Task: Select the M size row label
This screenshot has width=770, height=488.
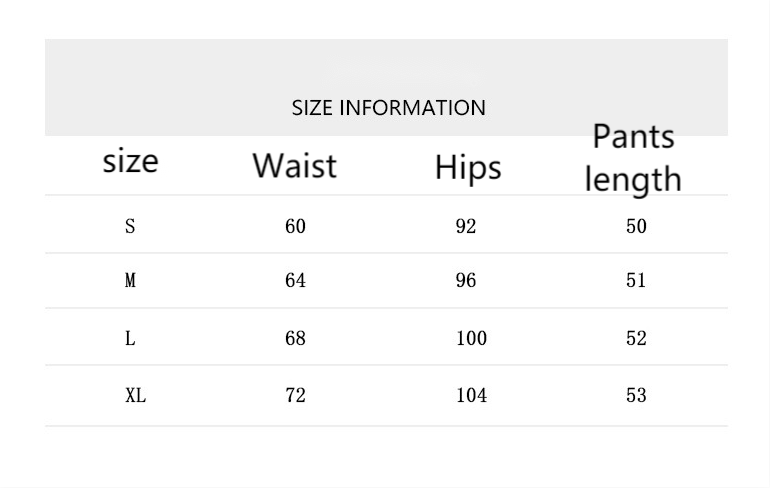Action: (130, 281)
